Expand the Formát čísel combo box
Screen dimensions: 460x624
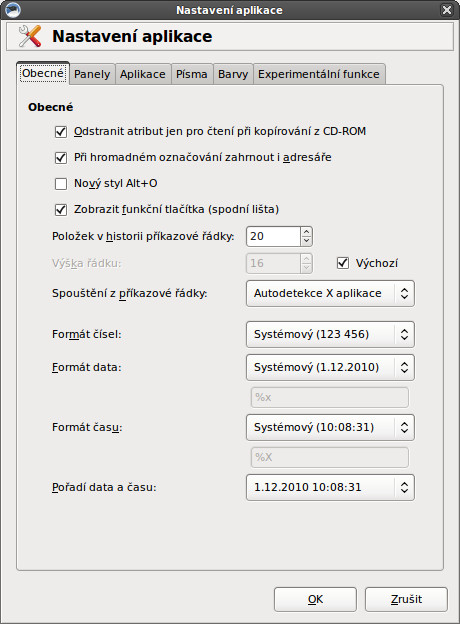pyautogui.click(x=330, y=334)
